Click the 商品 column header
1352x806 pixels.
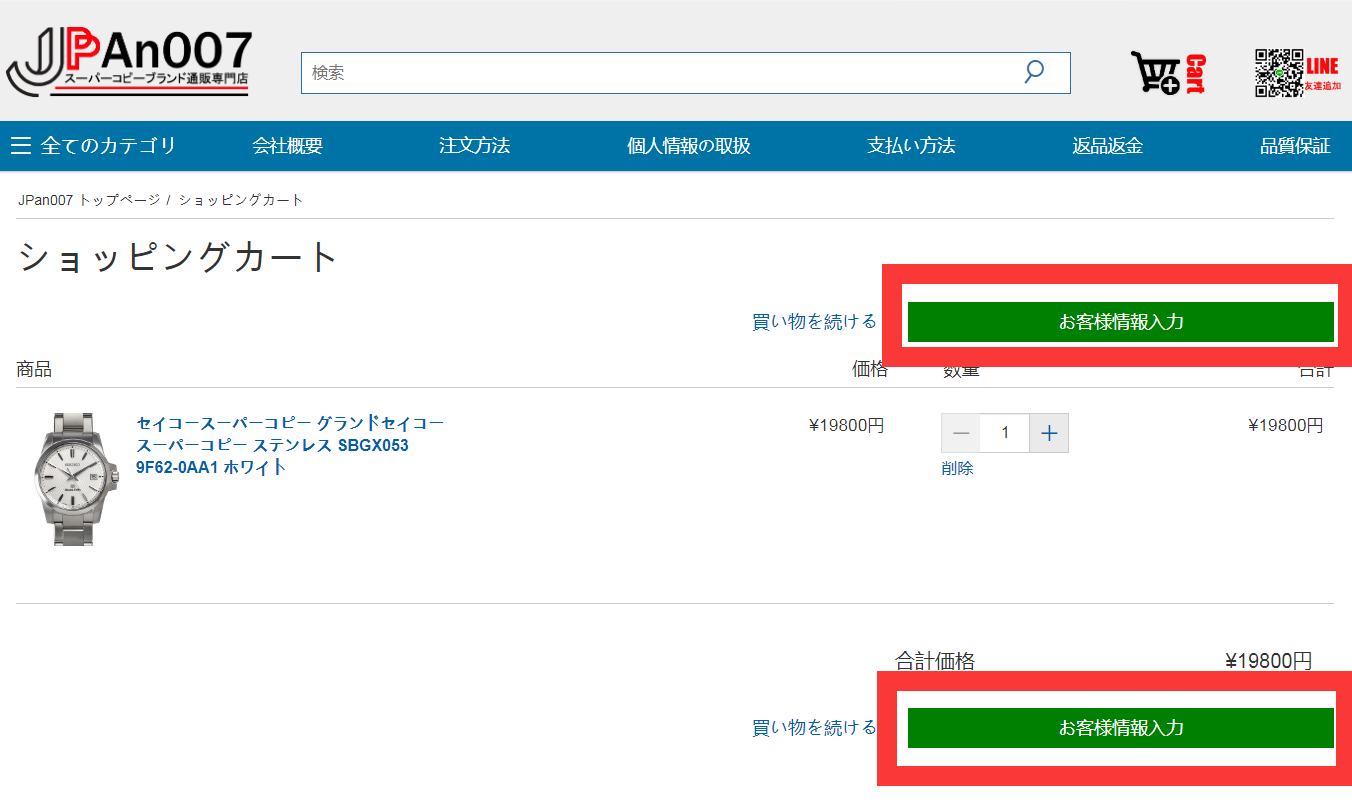34,370
